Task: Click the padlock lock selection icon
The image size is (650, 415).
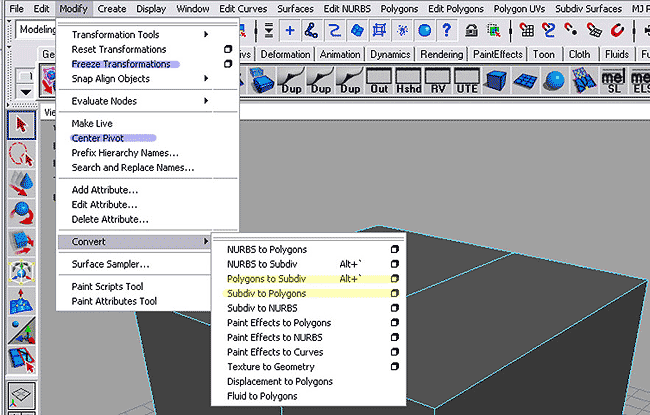Action: click(x=471, y=30)
